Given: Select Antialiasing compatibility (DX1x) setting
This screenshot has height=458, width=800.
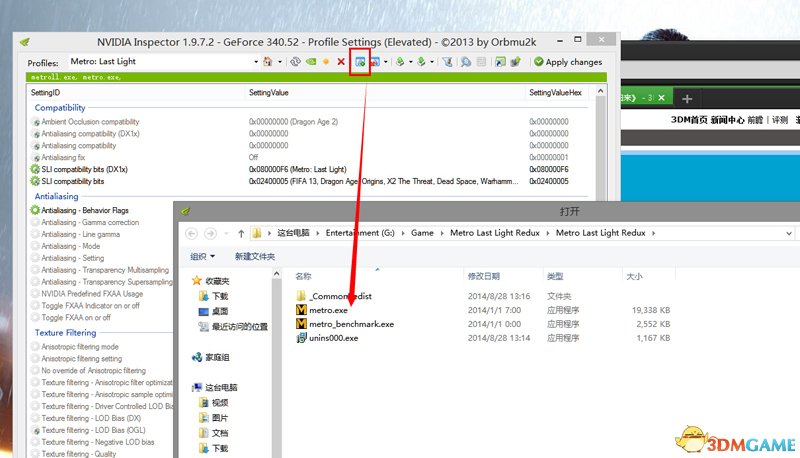Looking at the screenshot, I should click(90, 134).
